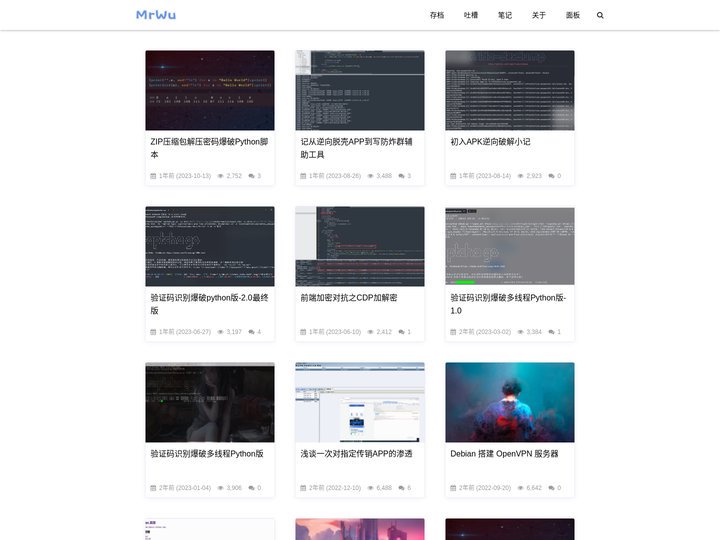Image resolution: width=720 pixels, height=540 pixels.
Task: Open thumbnail above 验证码识别爆破多线程Python版 (2023-01-04)
Action: 210,403
